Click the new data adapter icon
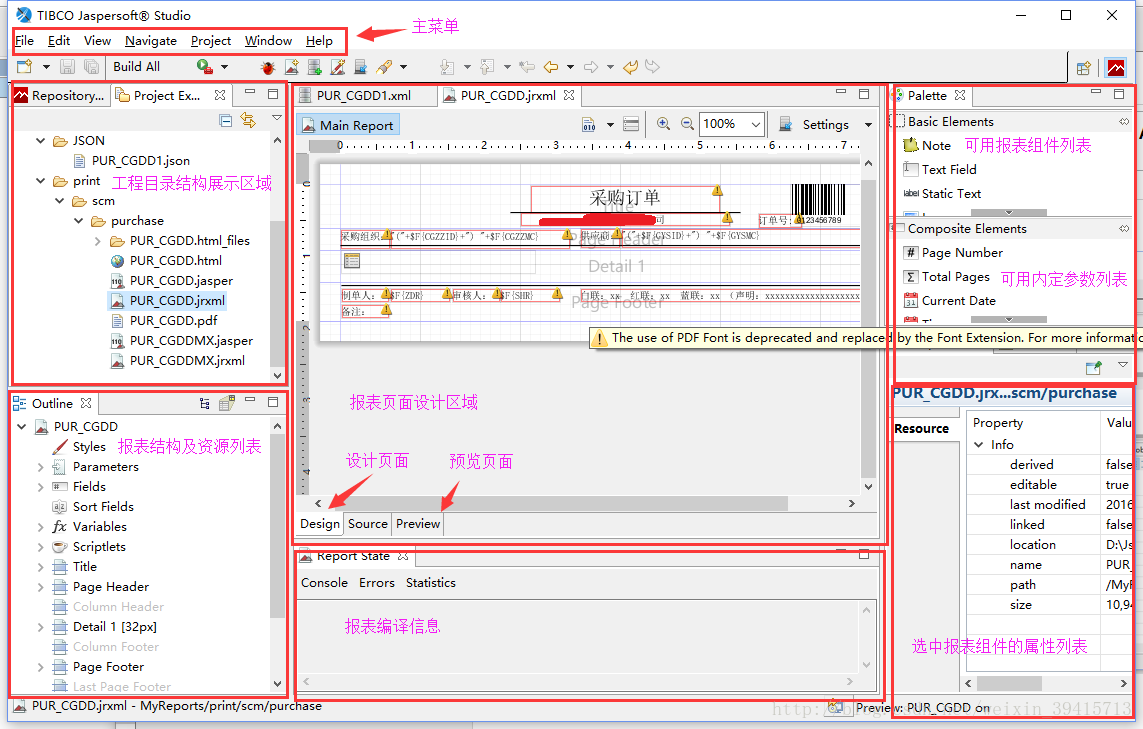The height and width of the screenshot is (729, 1143). click(x=314, y=67)
